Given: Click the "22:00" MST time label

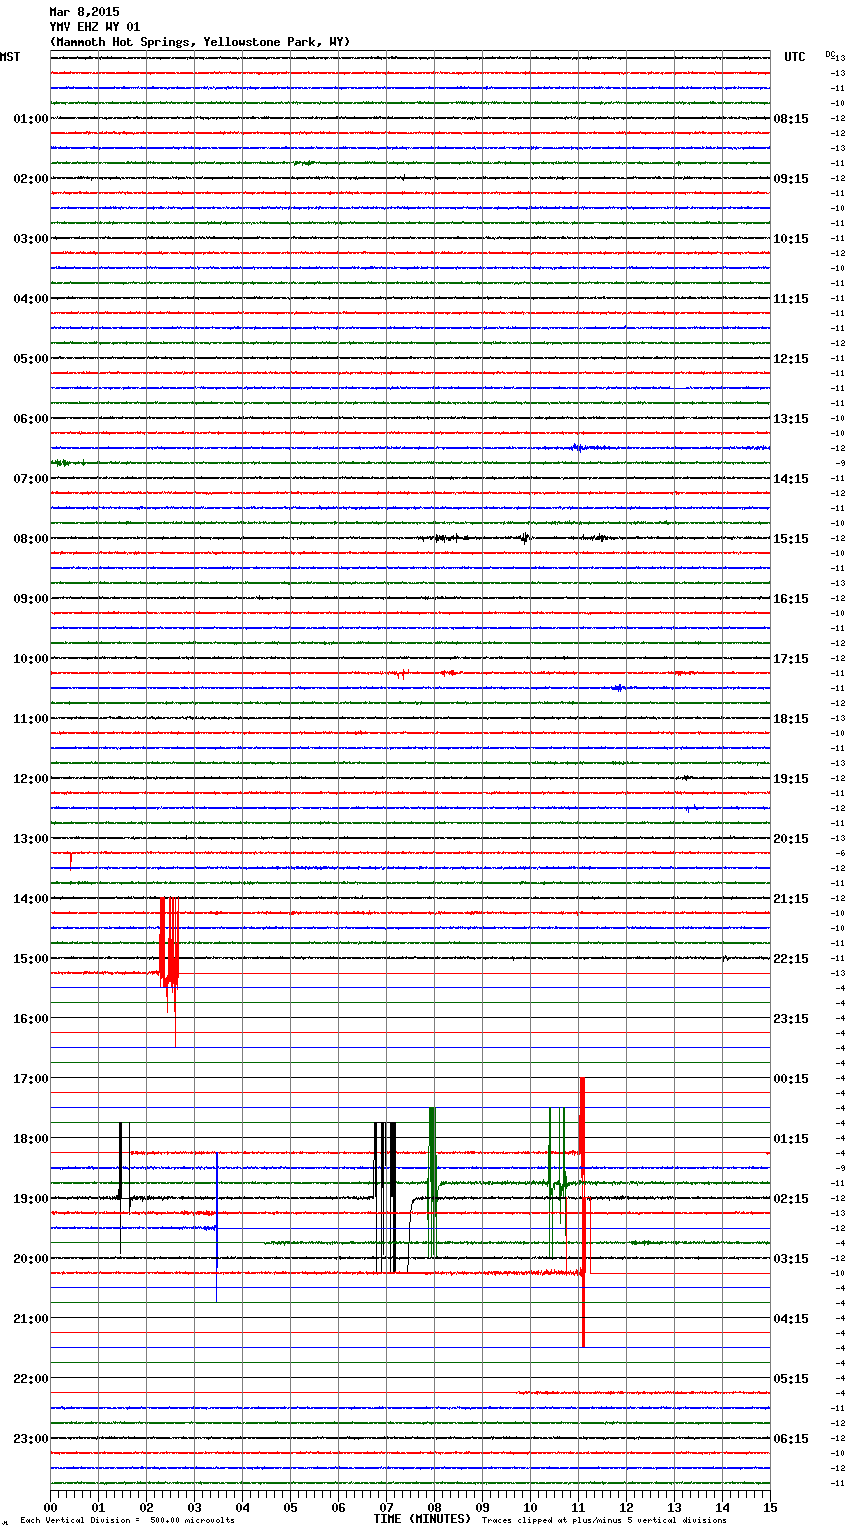Looking at the screenshot, I should (31, 1378).
